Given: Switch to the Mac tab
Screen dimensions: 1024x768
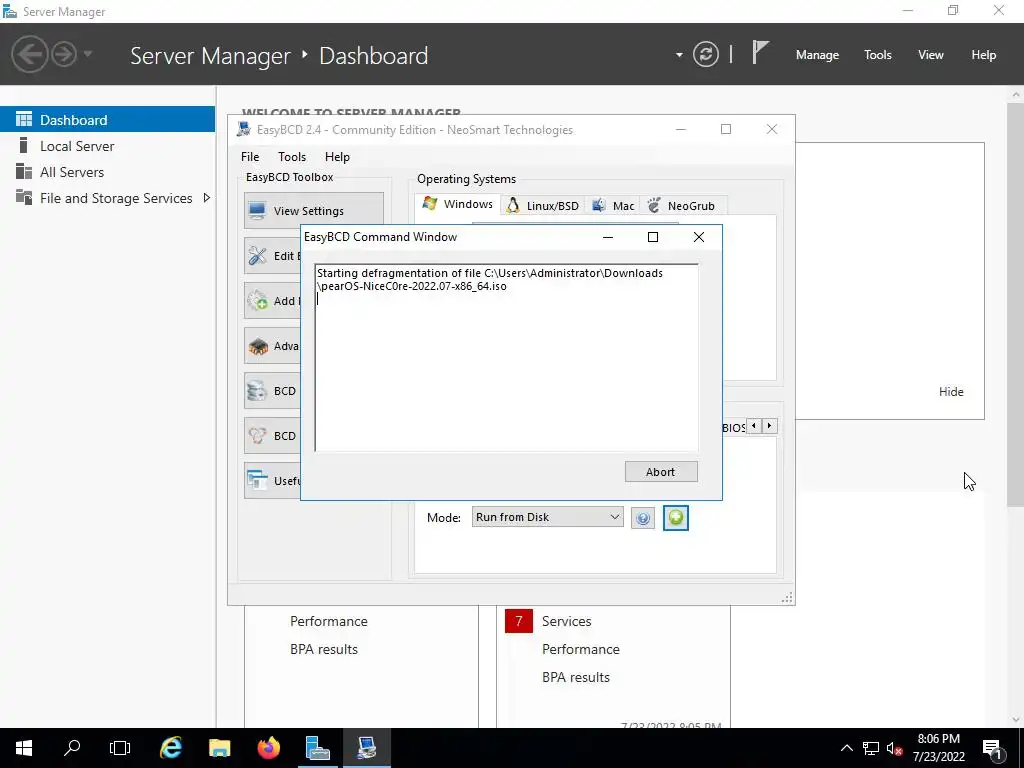Looking at the screenshot, I should coord(613,206).
